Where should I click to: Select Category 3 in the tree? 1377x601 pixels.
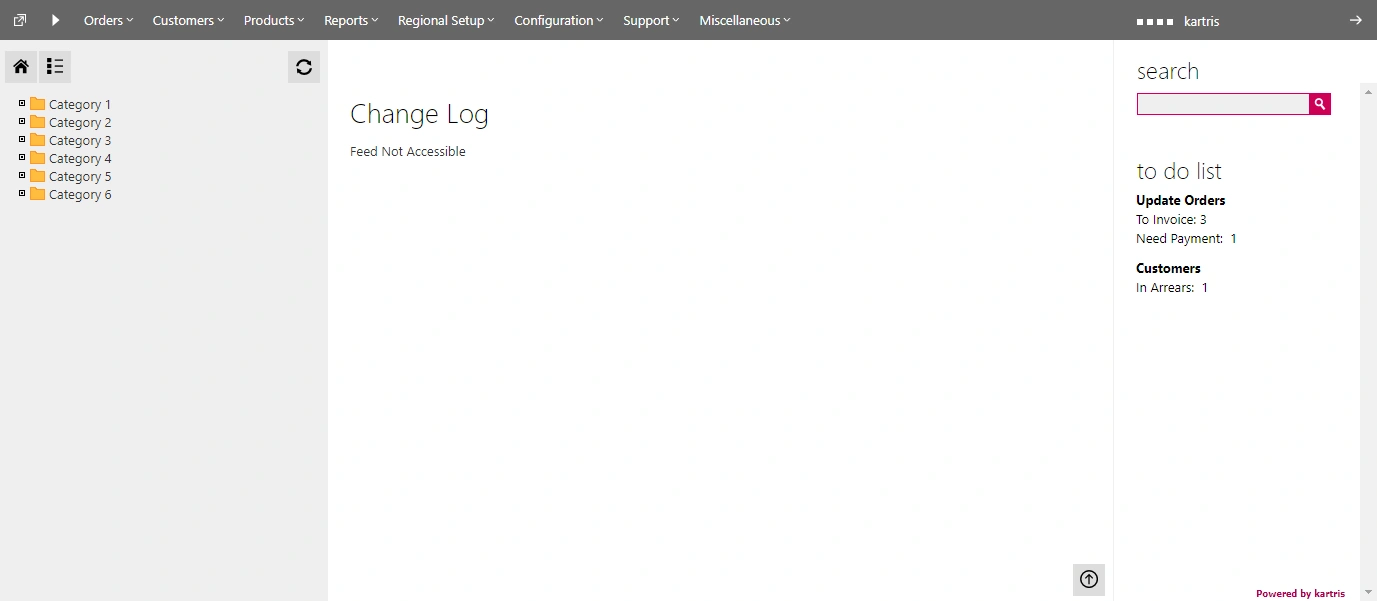point(80,140)
